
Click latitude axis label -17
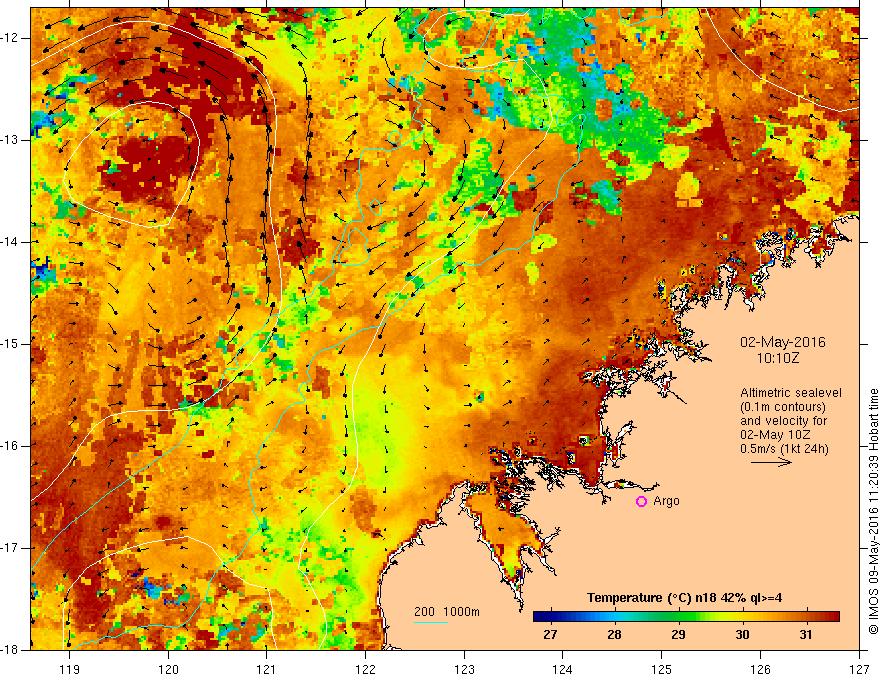tap(11, 548)
